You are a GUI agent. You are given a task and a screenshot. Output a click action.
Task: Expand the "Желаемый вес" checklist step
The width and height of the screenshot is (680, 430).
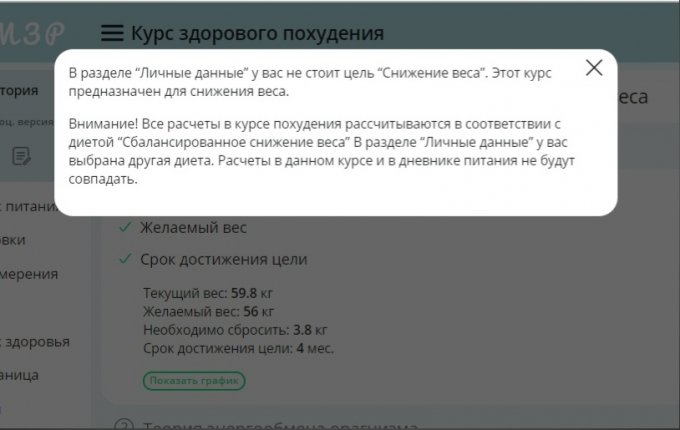[x=193, y=227]
